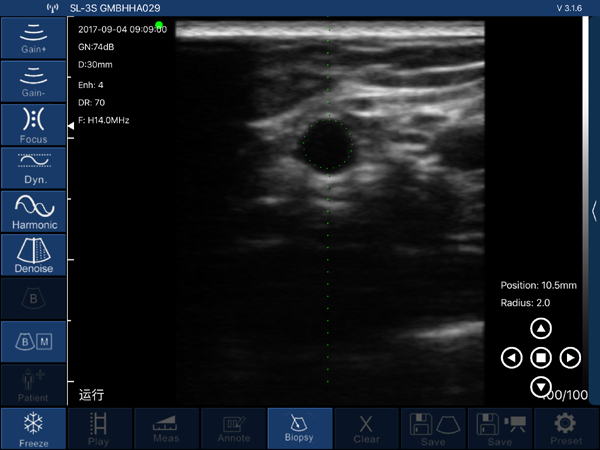600x450 pixels.
Task: Toggle the Denoise filter
Action: (x=32, y=255)
